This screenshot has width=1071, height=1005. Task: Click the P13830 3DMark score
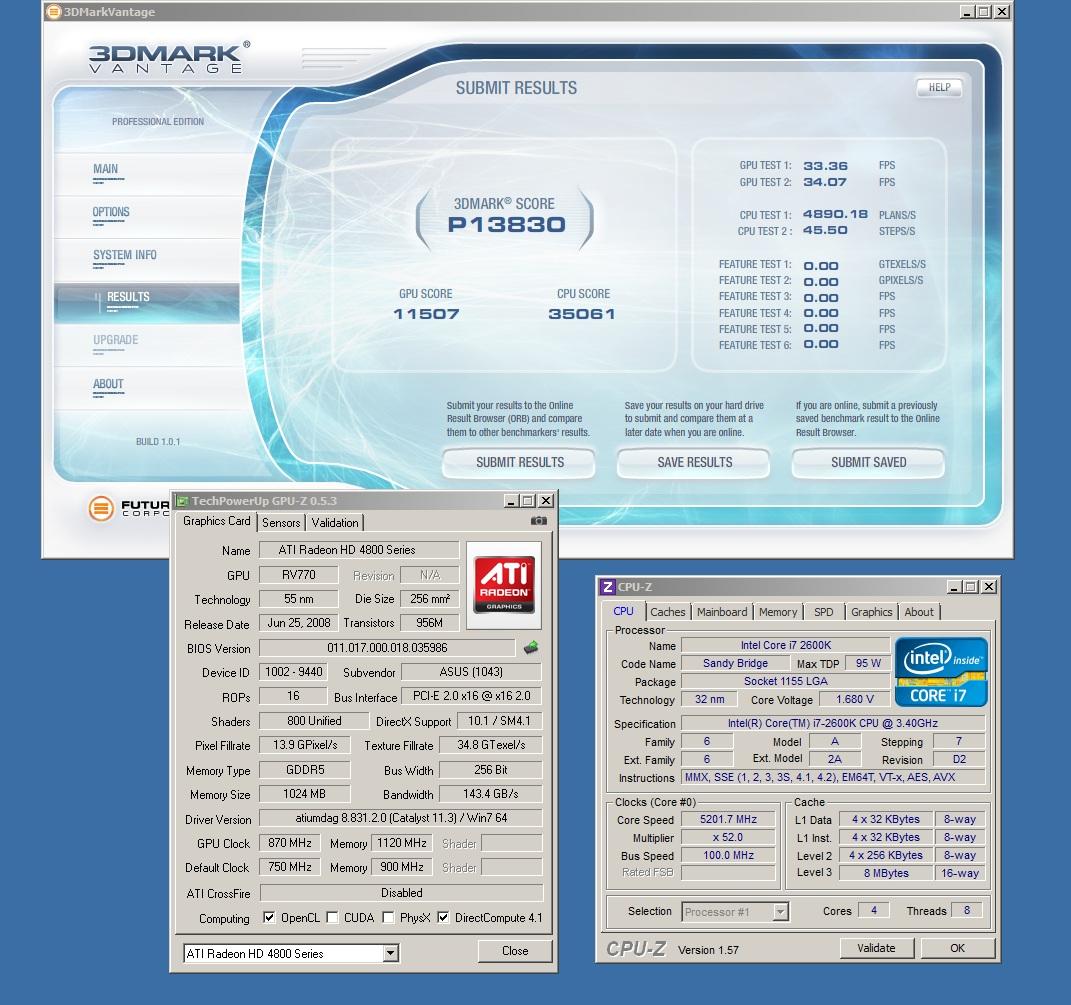[x=507, y=224]
